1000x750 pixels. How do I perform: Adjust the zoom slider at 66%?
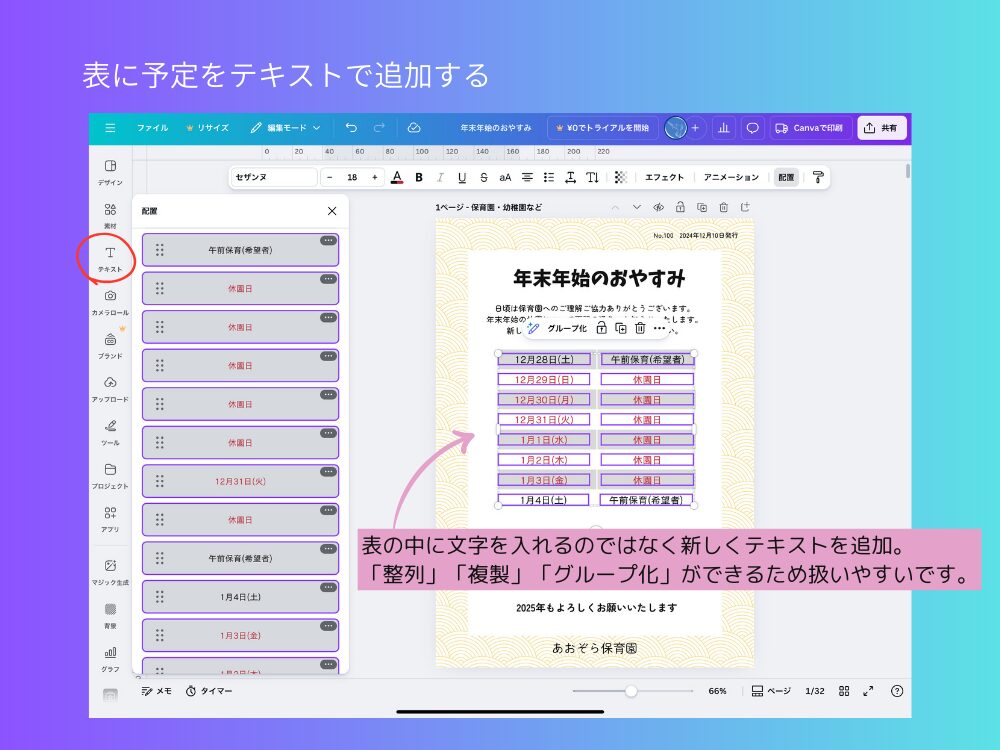[631, 690]
